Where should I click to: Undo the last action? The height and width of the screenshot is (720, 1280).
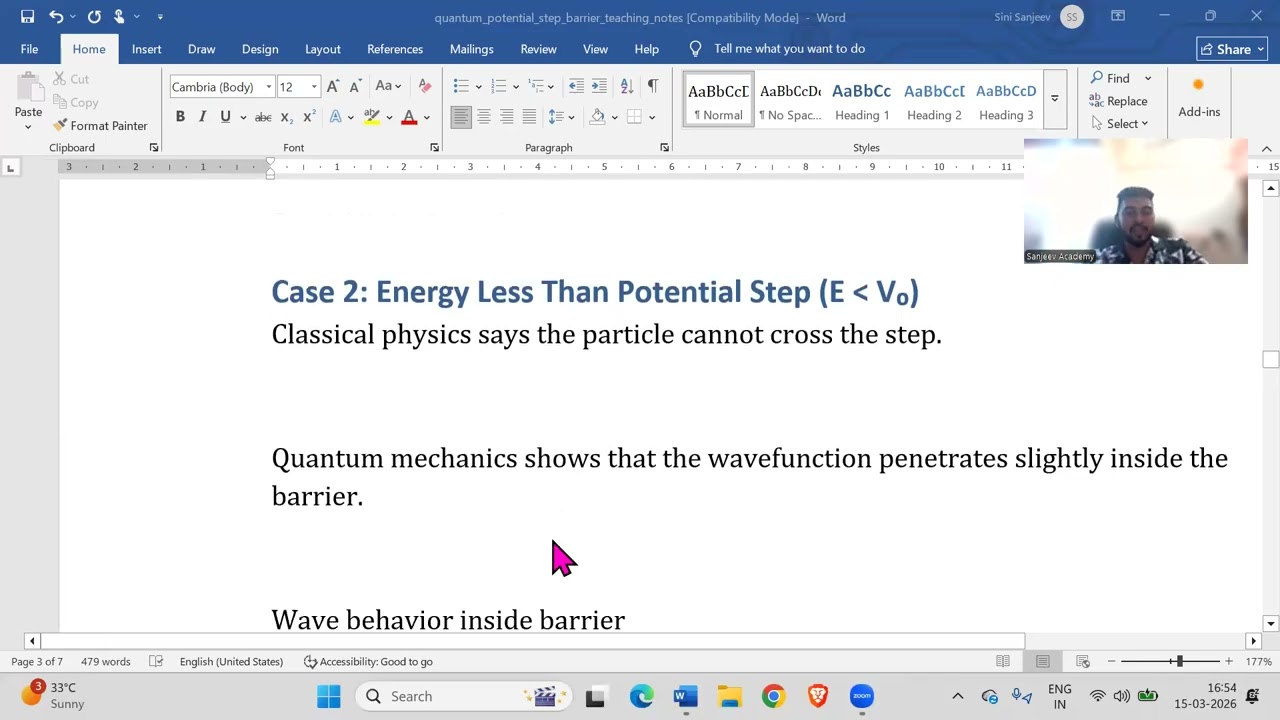click(x=56, y=16)
